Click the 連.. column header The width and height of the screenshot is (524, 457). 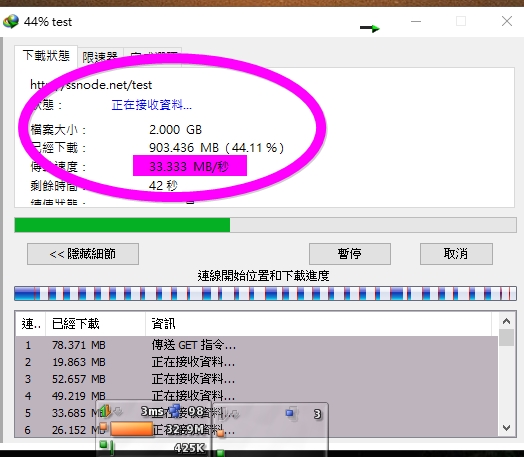pos(30,323)
